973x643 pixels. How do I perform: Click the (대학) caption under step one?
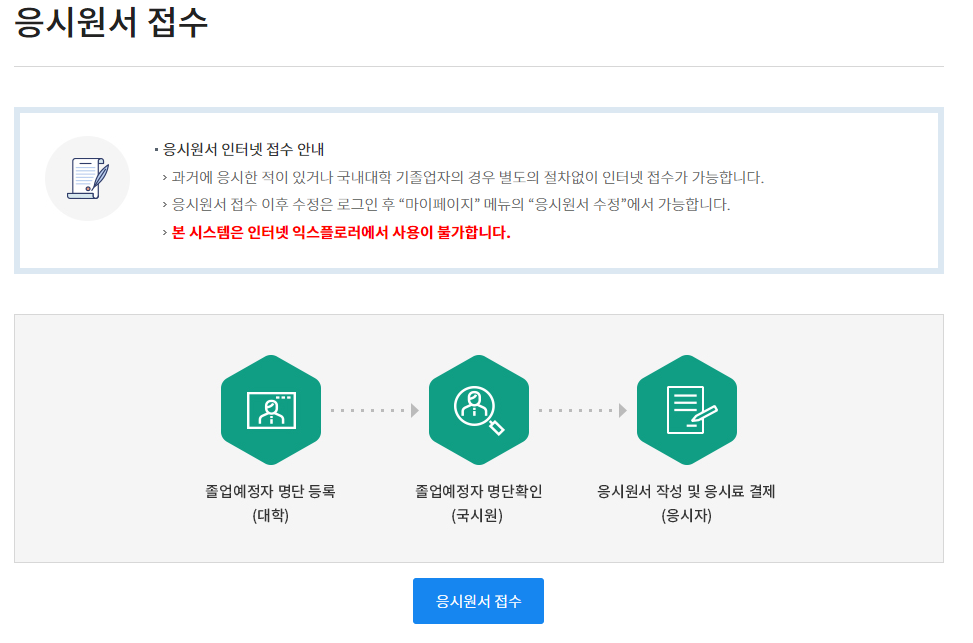pos(271,516)
